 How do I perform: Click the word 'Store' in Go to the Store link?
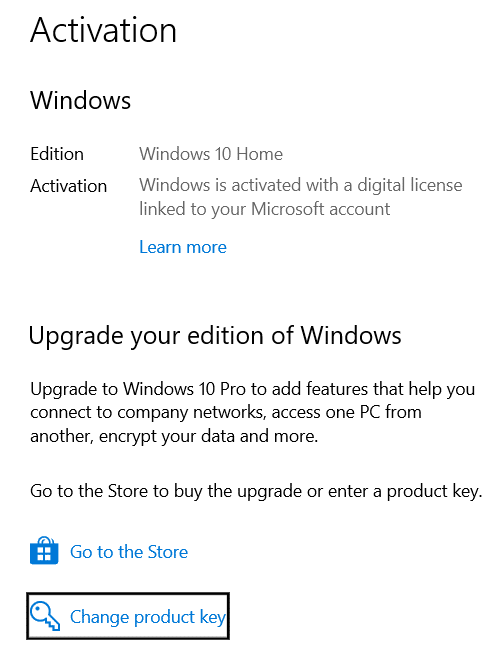pyautogui.click(x=168, y=552)
